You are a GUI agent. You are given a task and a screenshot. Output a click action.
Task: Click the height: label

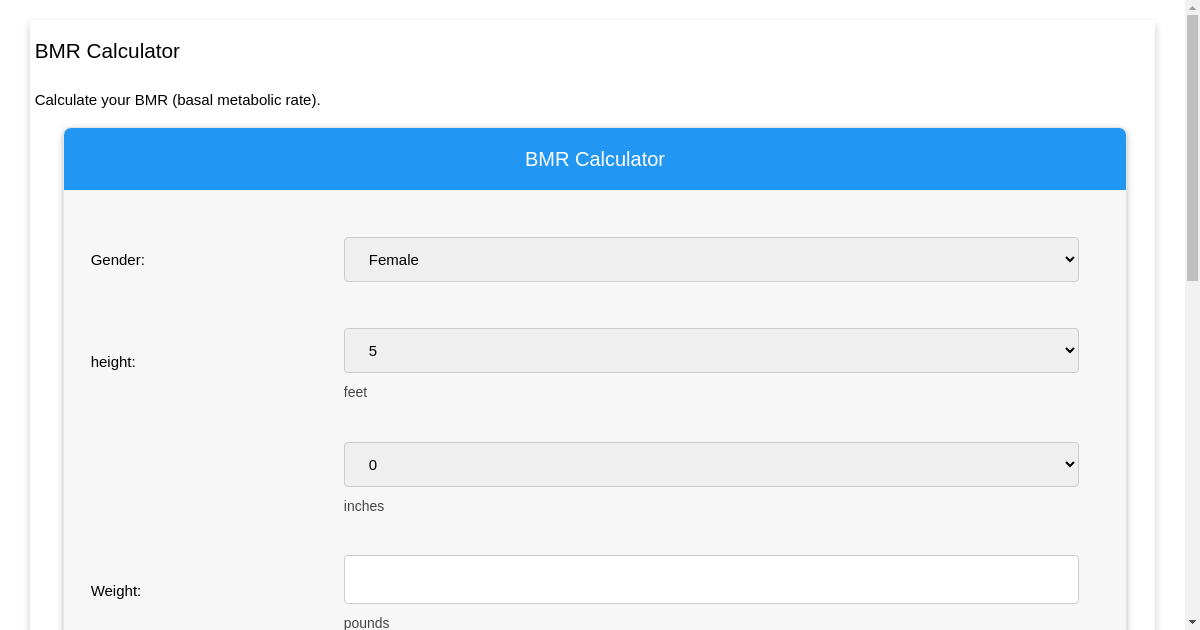(x=113, y=361)
